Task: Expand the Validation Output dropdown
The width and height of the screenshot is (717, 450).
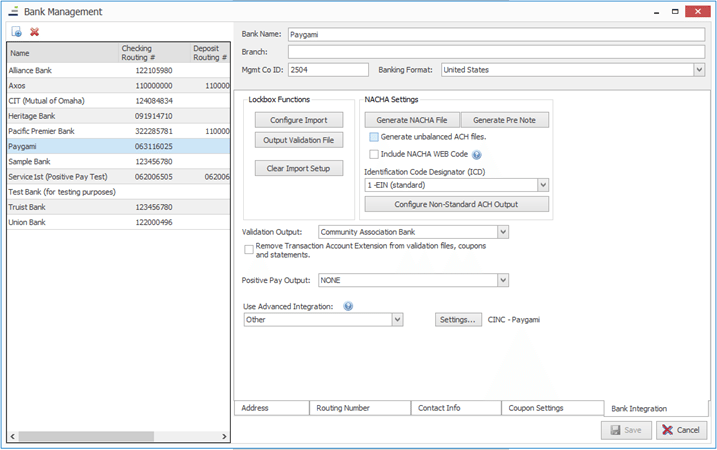Action: 503,232
